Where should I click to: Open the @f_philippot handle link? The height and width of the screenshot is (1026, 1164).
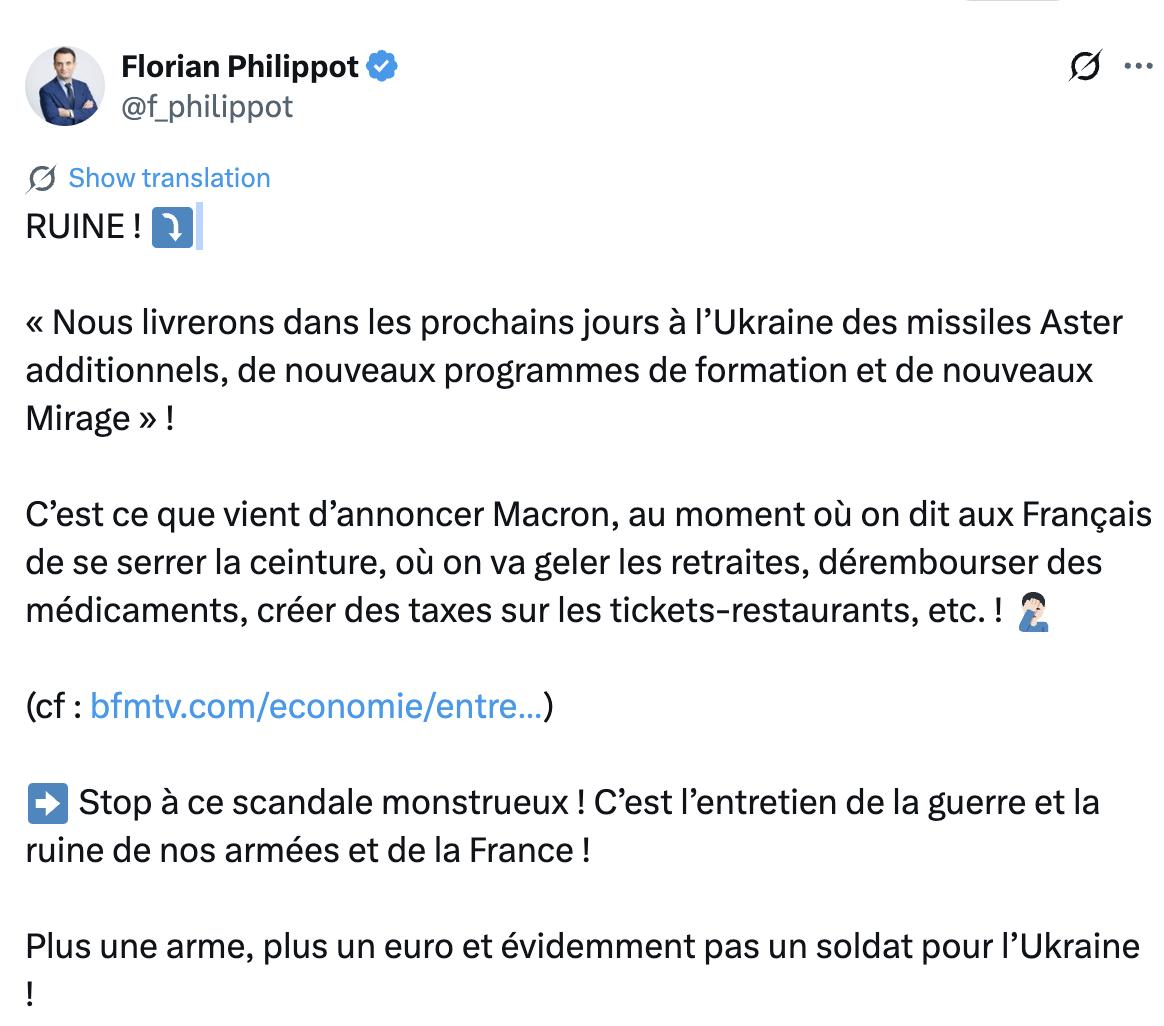click(207, 106)
